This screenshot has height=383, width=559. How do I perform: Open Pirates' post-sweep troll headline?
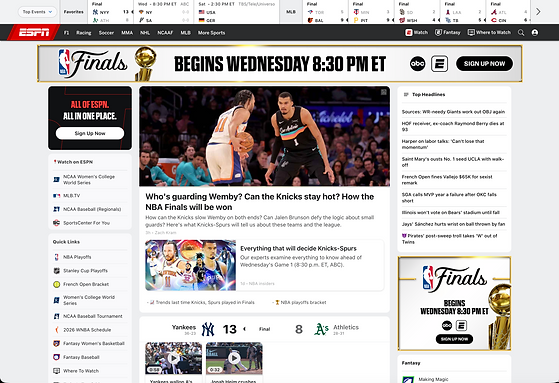pyautogui.click(x=450, y=239)
